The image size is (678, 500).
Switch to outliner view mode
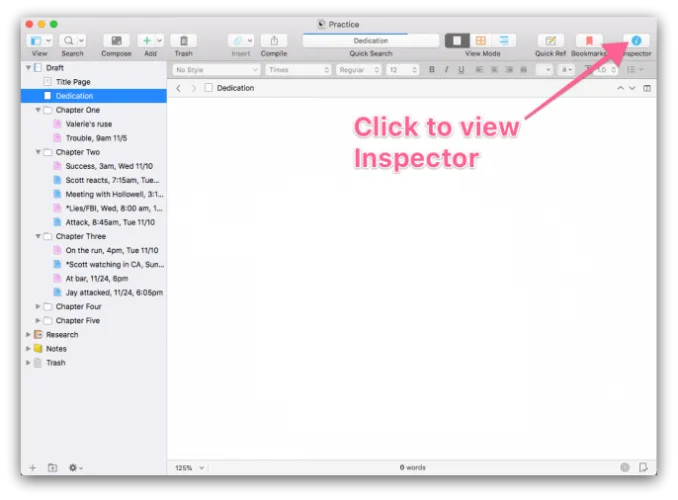click(504, 41)
